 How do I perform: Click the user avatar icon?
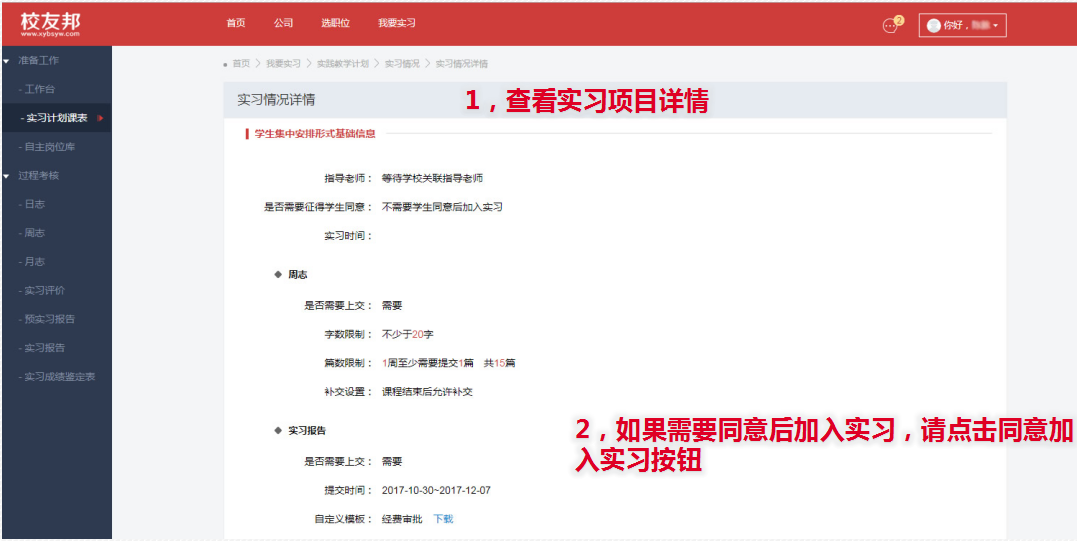934,25
